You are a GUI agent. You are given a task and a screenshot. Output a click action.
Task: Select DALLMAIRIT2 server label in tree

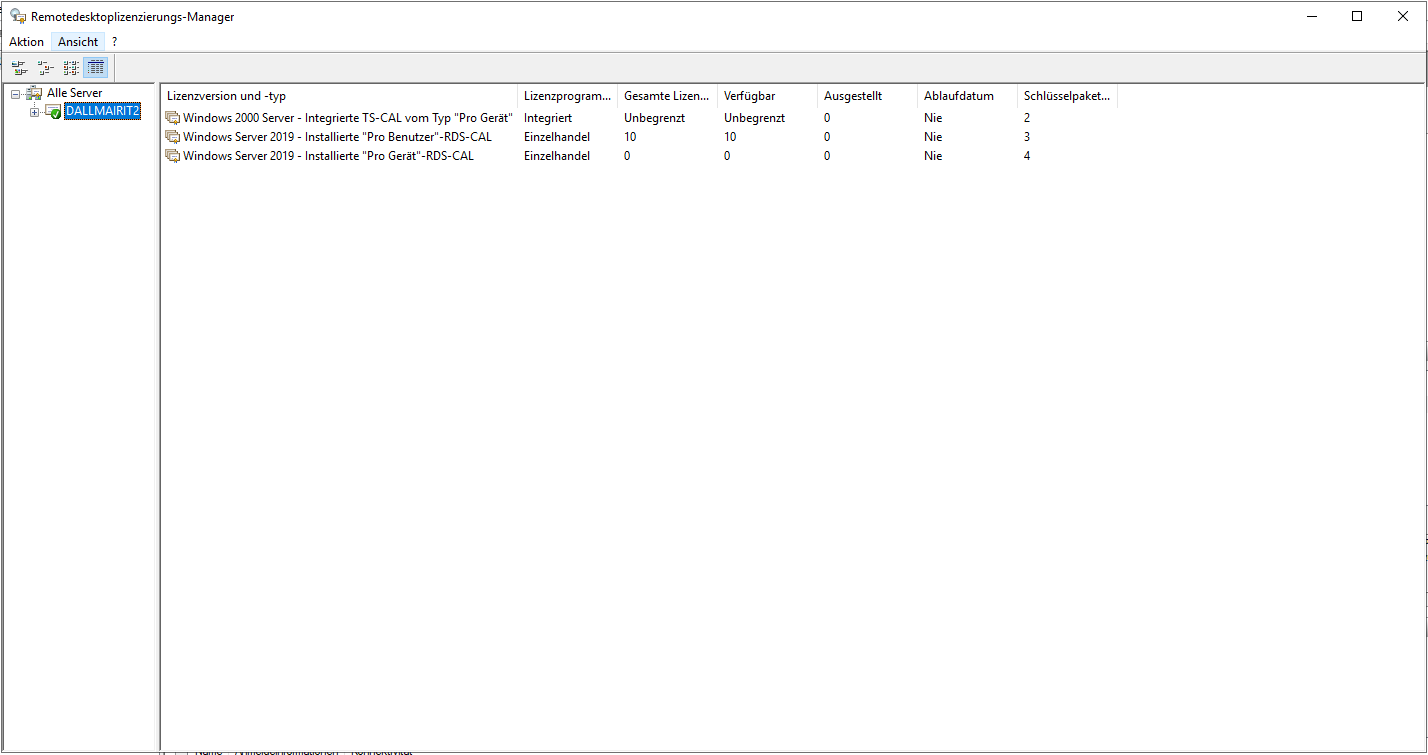click(x=102, y=111)
